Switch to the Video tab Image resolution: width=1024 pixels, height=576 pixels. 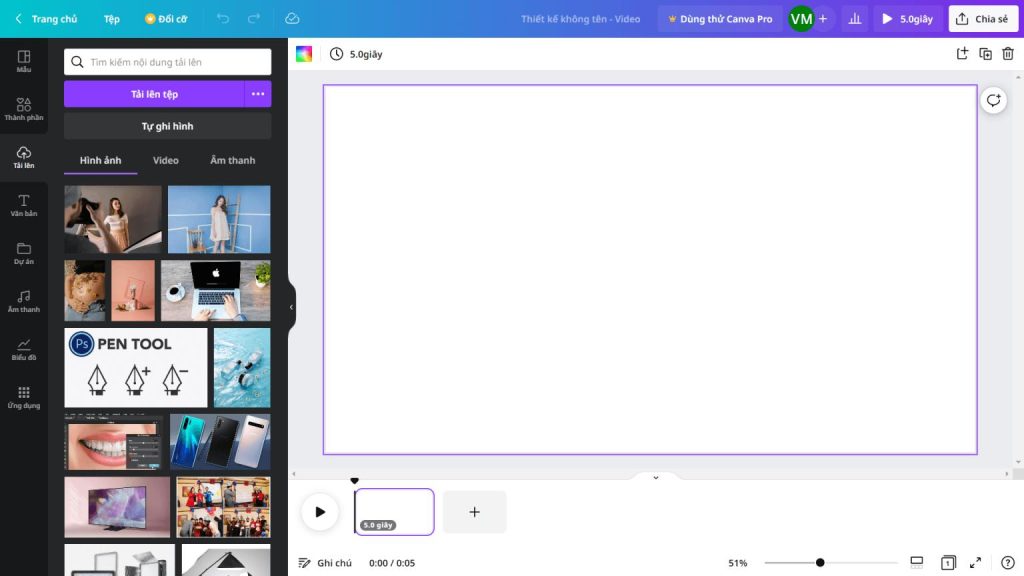[x=165, y=160]
